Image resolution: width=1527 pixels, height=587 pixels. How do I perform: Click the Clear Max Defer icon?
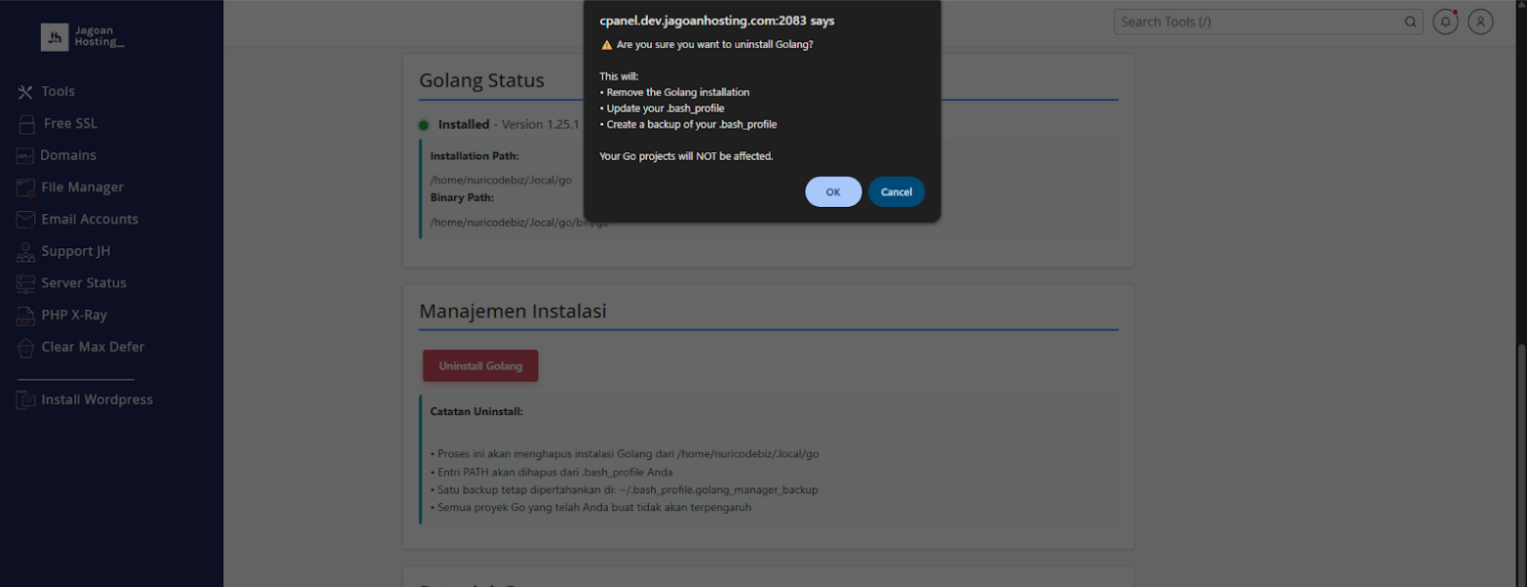[25, 348]
